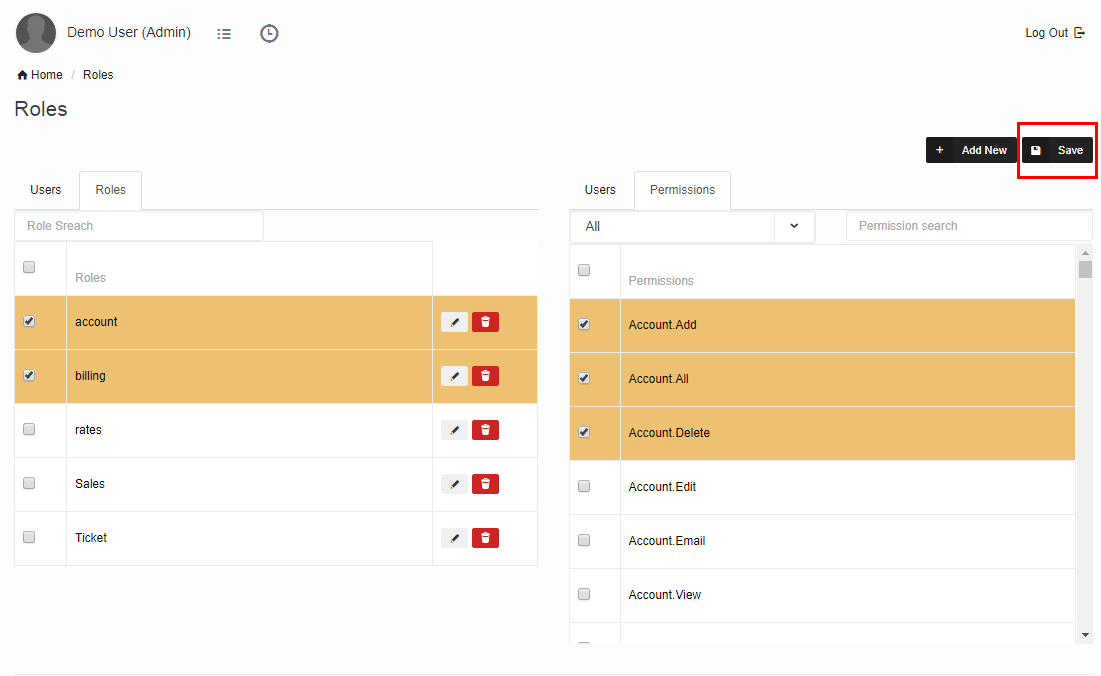Focus the Permission search field

click(968, 226)
